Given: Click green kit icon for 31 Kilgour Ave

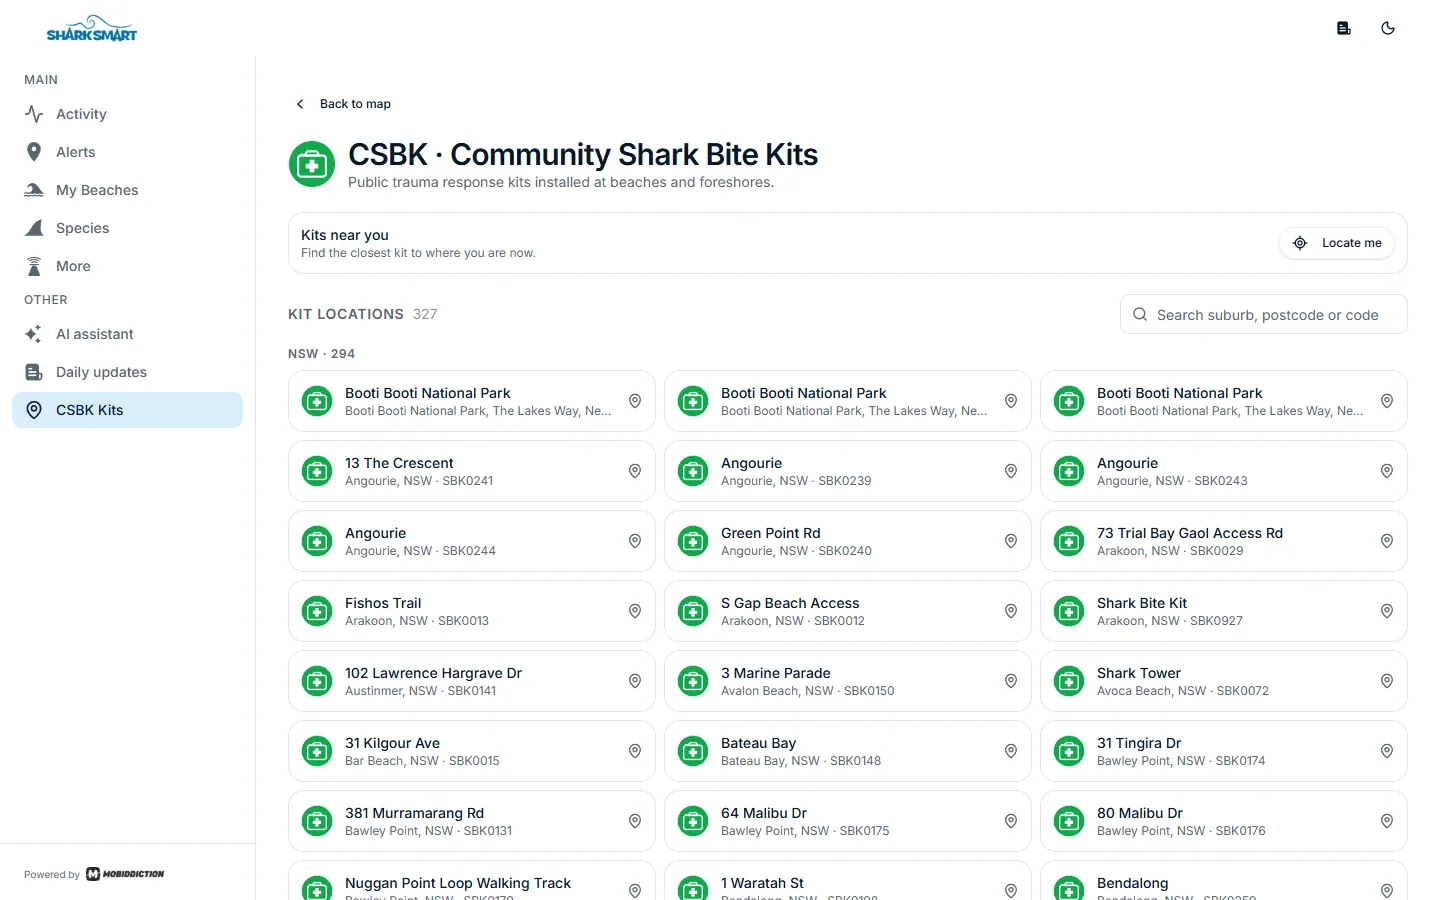Looking at the screenshot, I should point(317,751).
